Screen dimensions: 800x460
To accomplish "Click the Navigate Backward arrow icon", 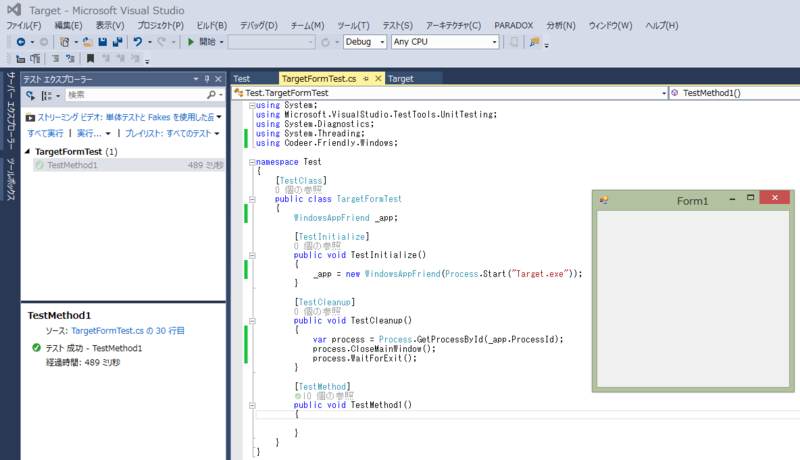I will (21, 42).
